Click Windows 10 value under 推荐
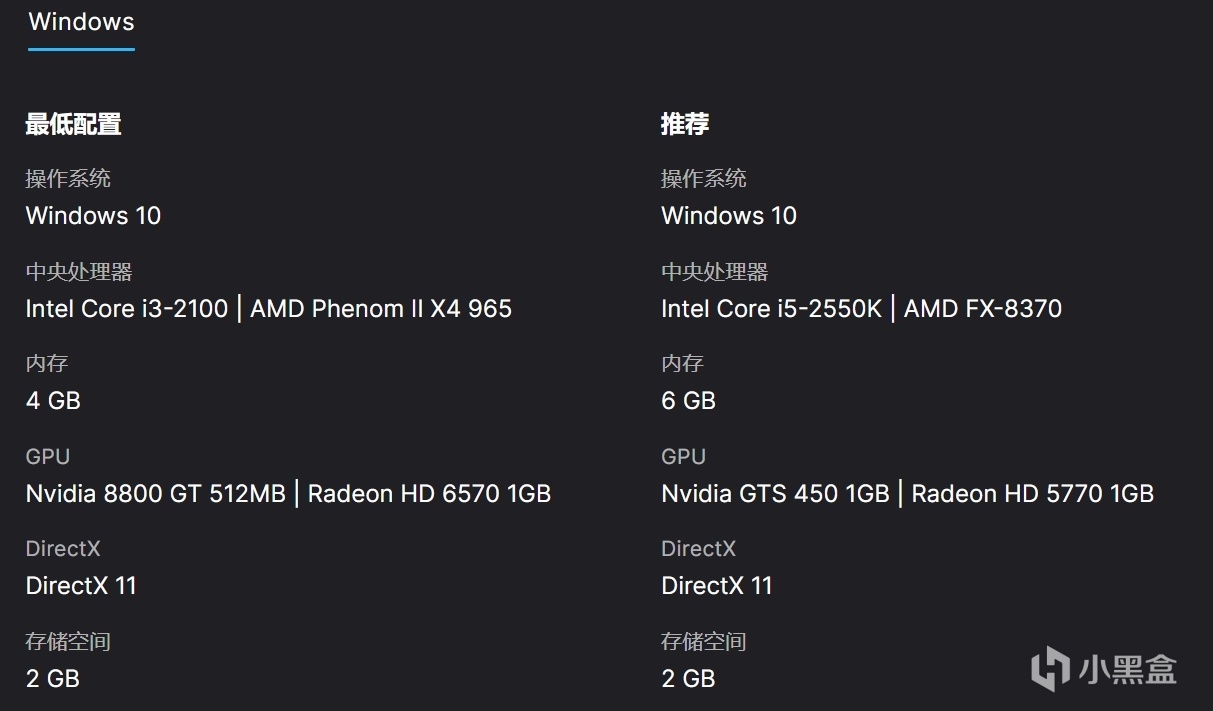This screenshot has width=1213, height=711. tap(729, 215)
